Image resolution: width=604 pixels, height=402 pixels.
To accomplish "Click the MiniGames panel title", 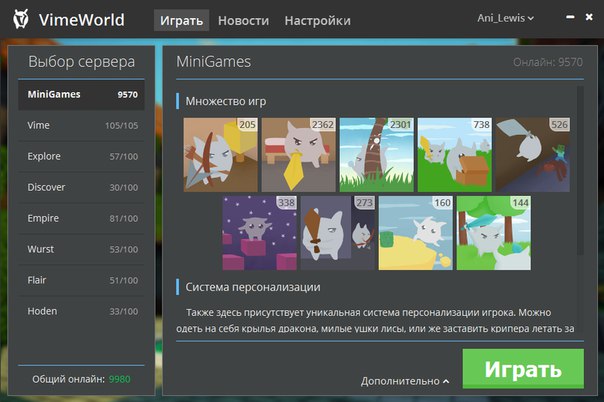I will point(213,62).
